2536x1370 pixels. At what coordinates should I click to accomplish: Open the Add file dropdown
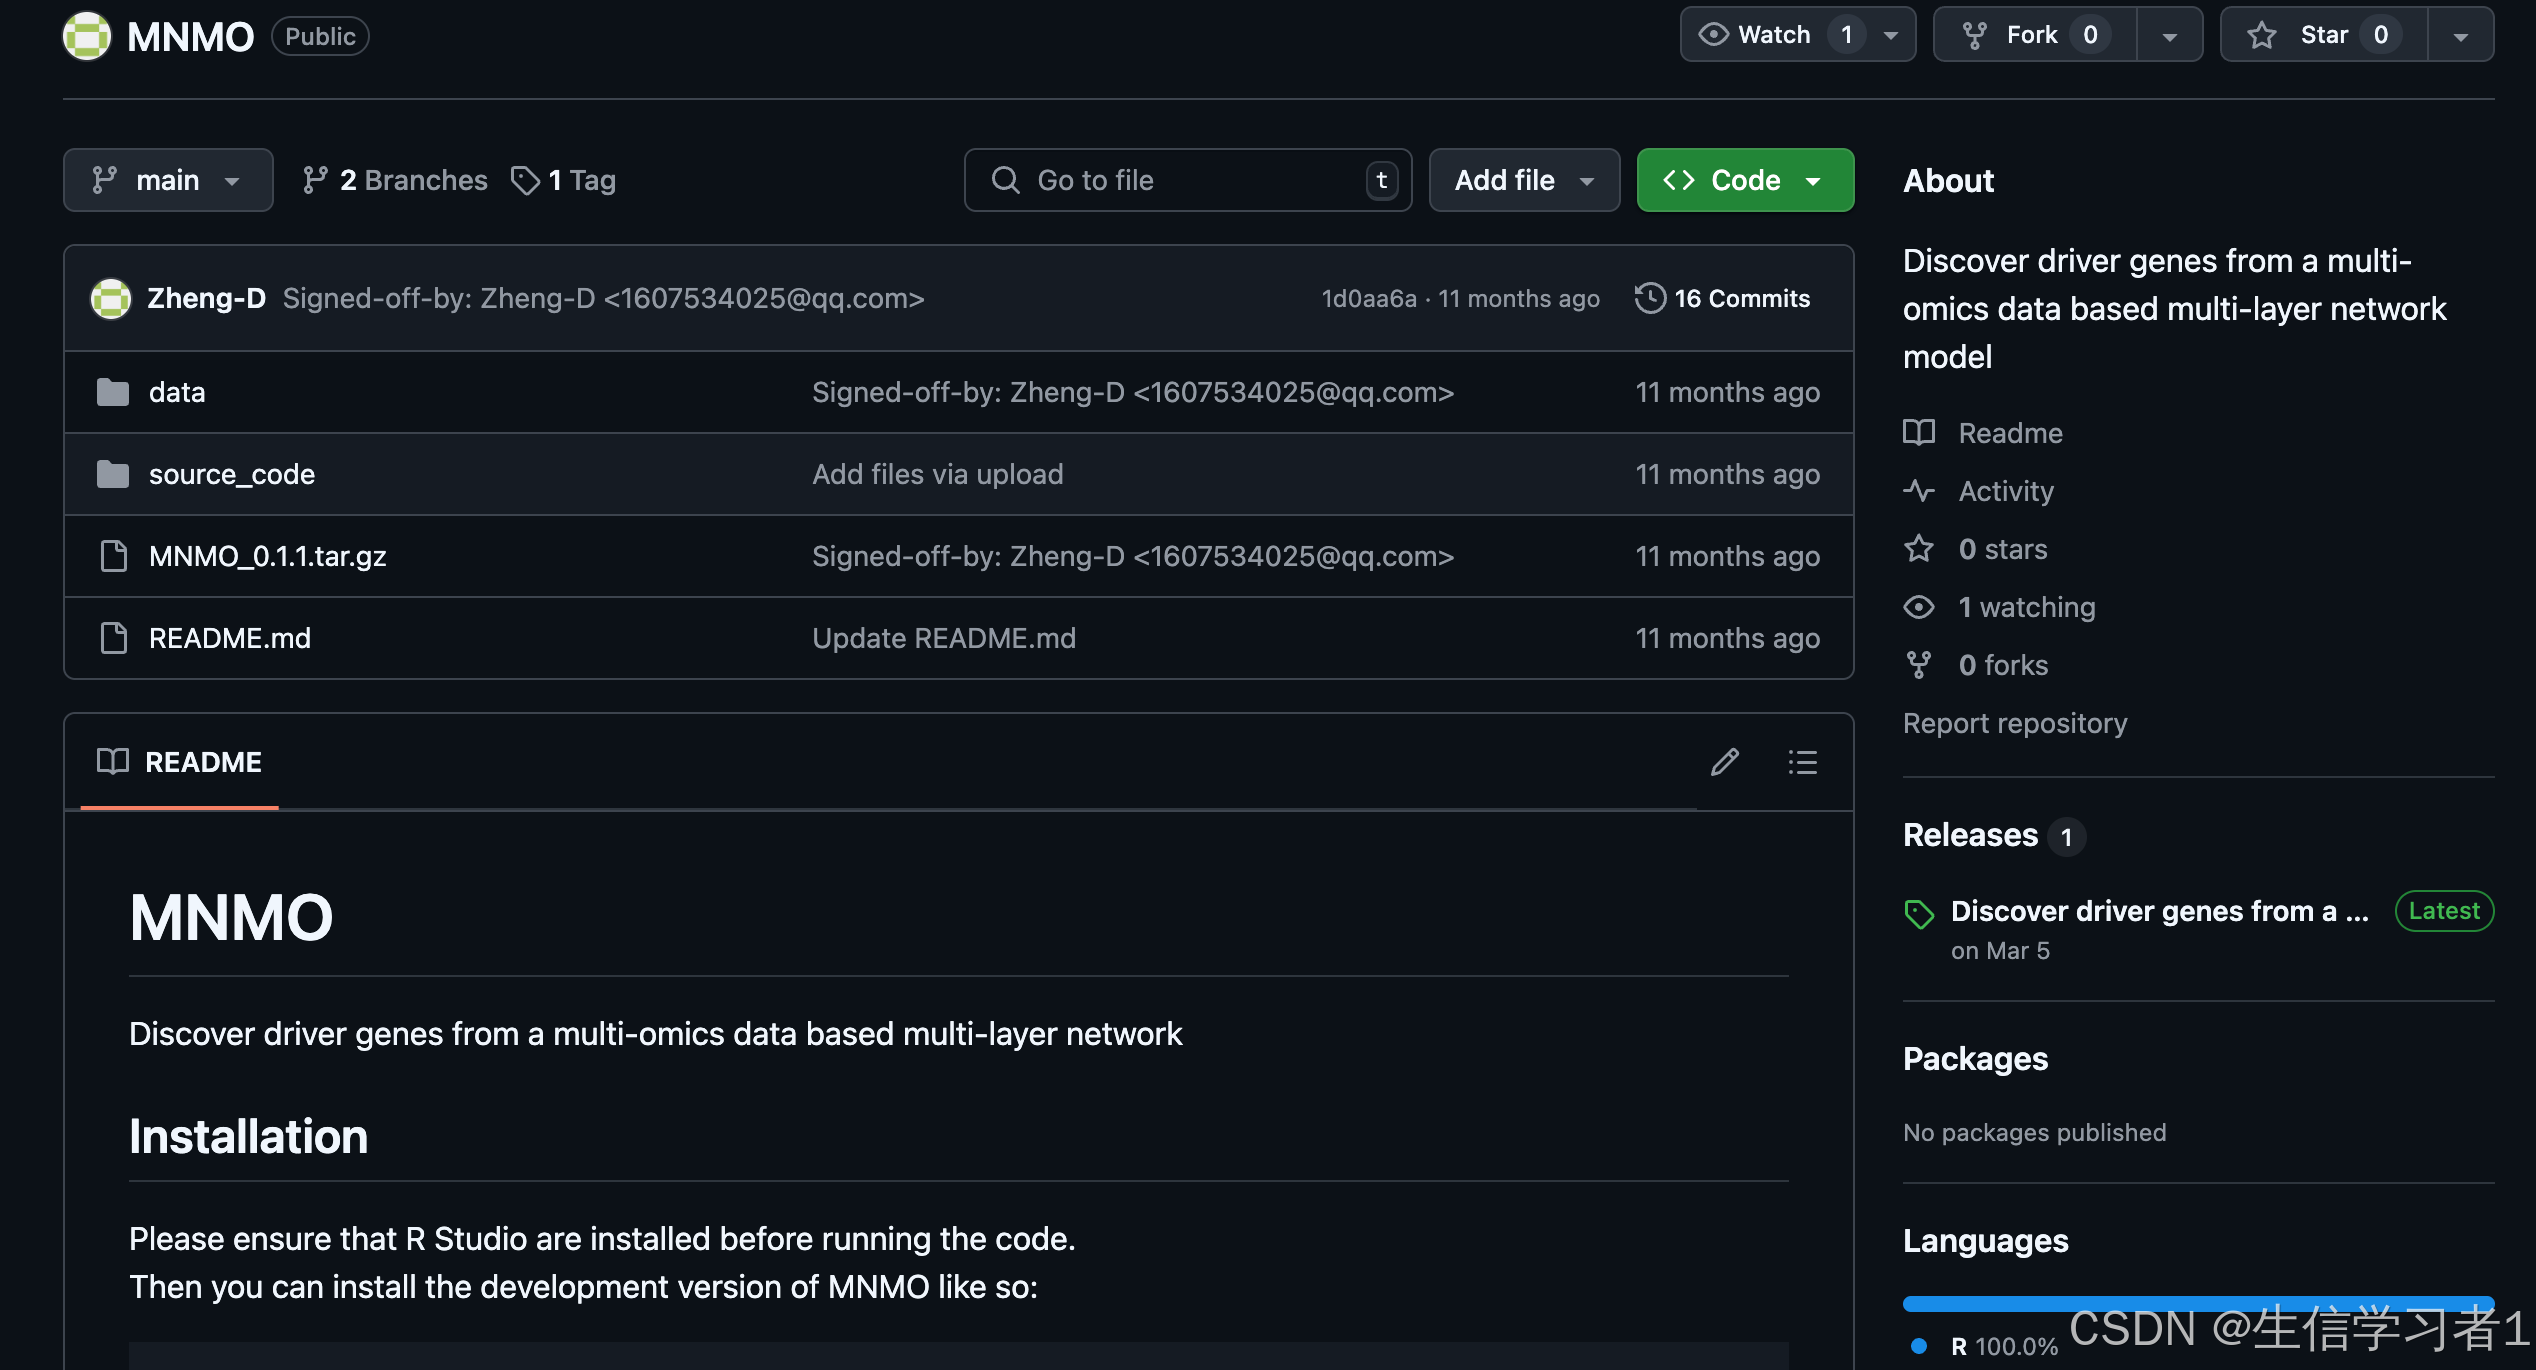click(x=1523, y=180)
